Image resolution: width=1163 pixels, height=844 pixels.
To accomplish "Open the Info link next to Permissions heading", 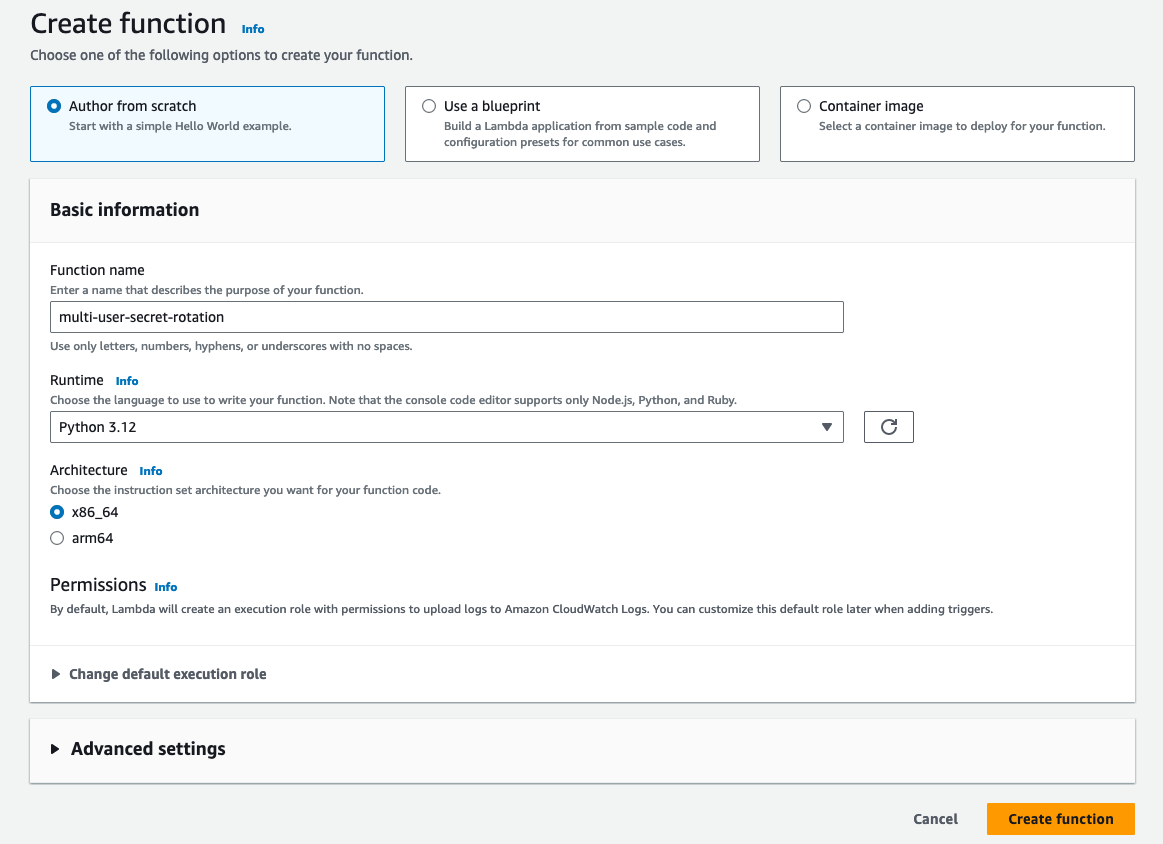I will [165, 587].
